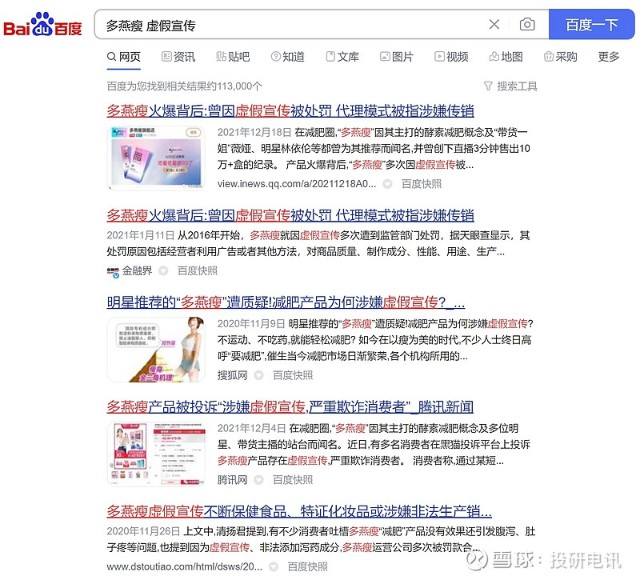Open camera image search icon
This screenshot has height=580, width=640.
coord(527,24)
